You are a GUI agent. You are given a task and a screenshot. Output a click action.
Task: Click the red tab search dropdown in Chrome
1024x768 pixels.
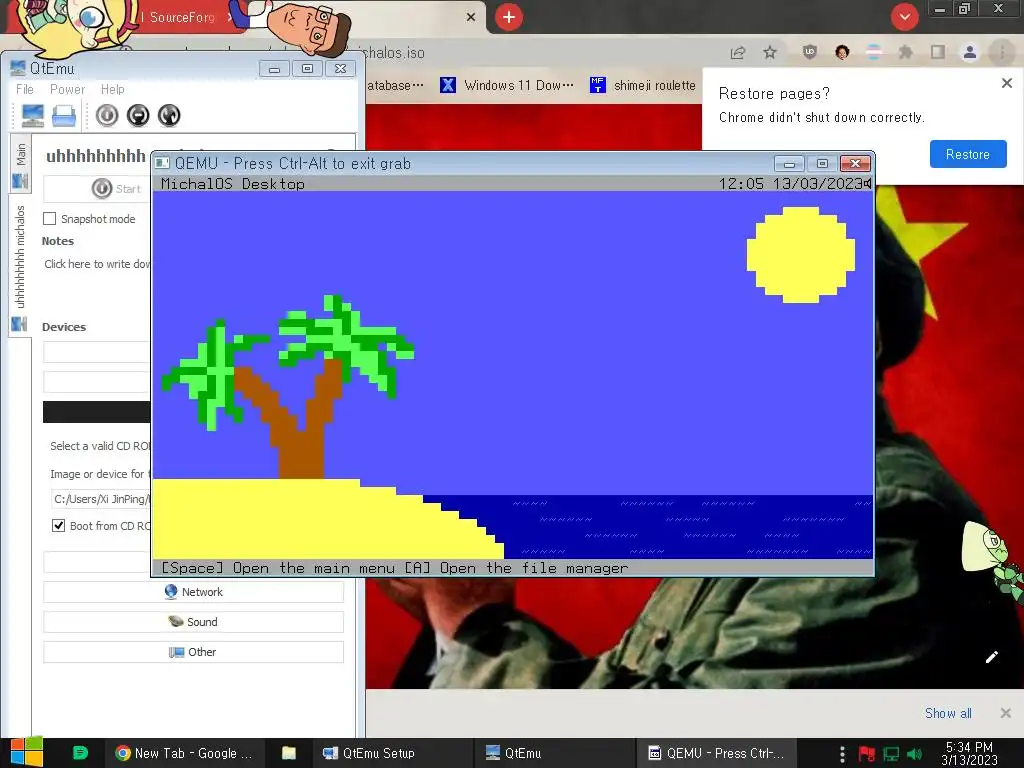point(904,17)
